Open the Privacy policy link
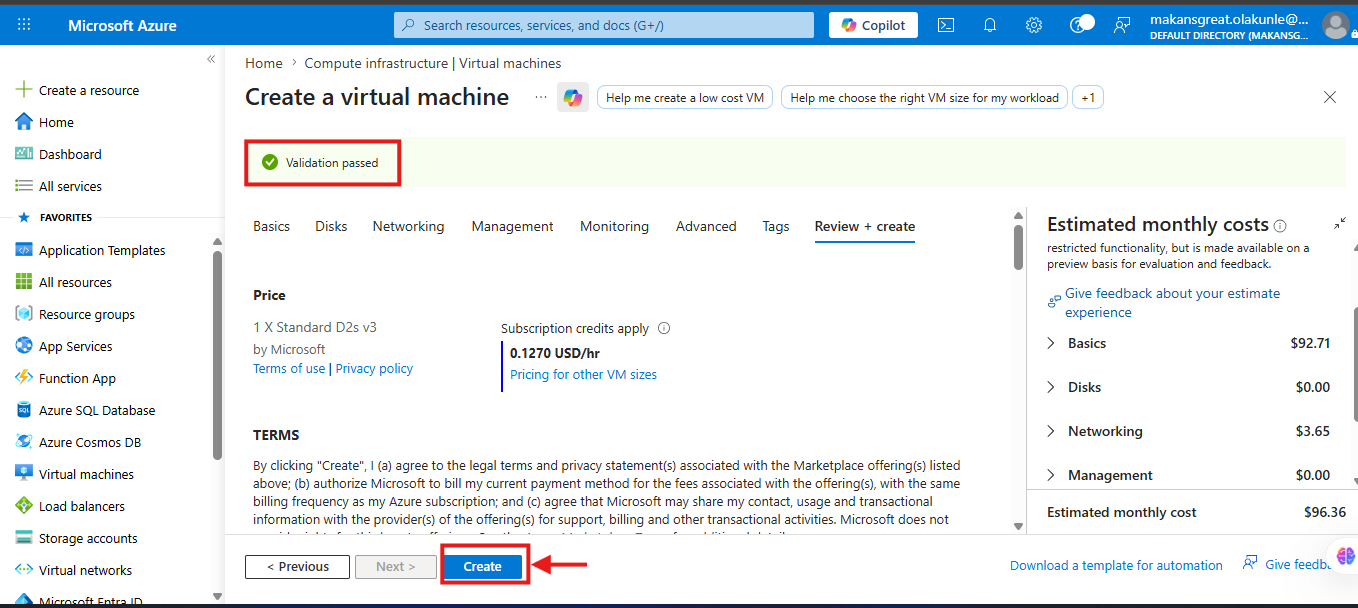This screenshot has width=1358, height=608. pyautogui.click(x=374, y=368)
